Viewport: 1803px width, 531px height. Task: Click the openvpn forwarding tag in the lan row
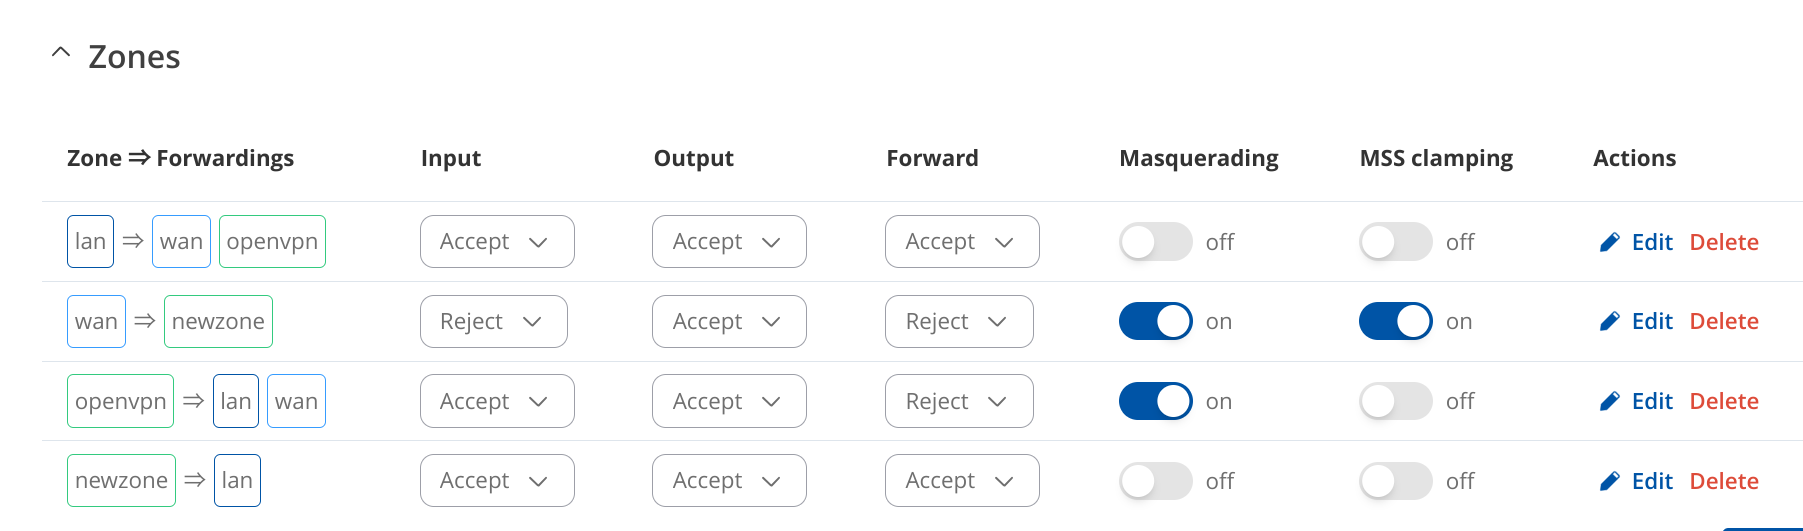point(272,242)
